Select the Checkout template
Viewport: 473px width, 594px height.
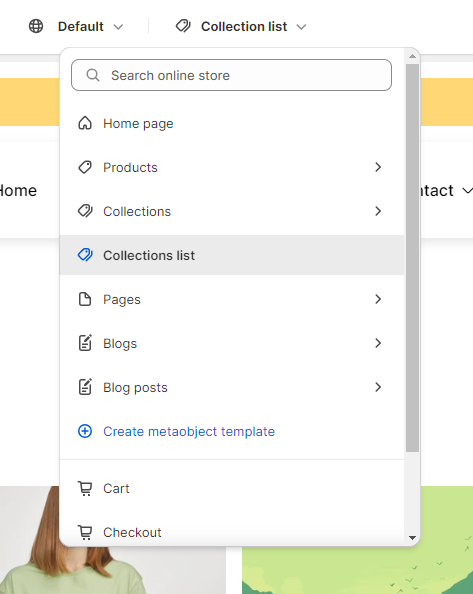pyautogui.click(x=231, y=532)
